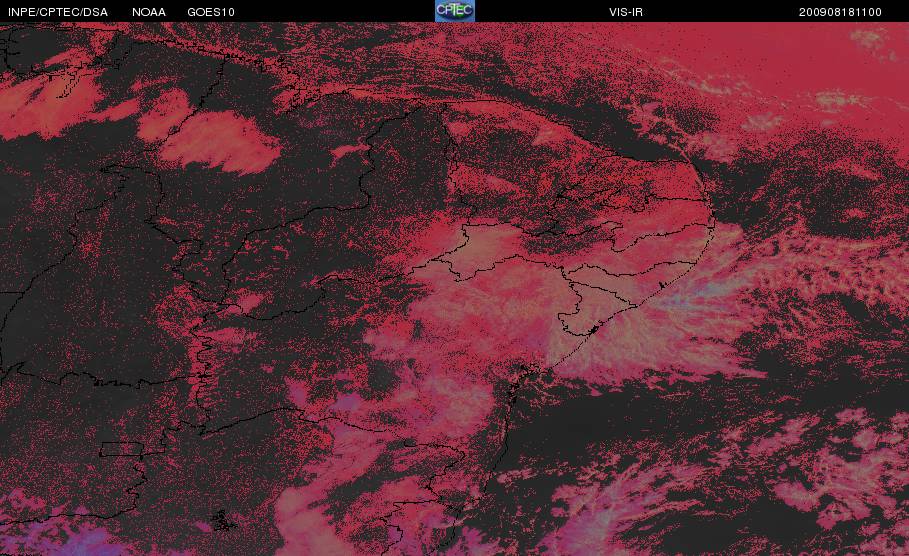
Task: Select the INPE/CPTEC/DSA header label
Action: pos(58,12)
